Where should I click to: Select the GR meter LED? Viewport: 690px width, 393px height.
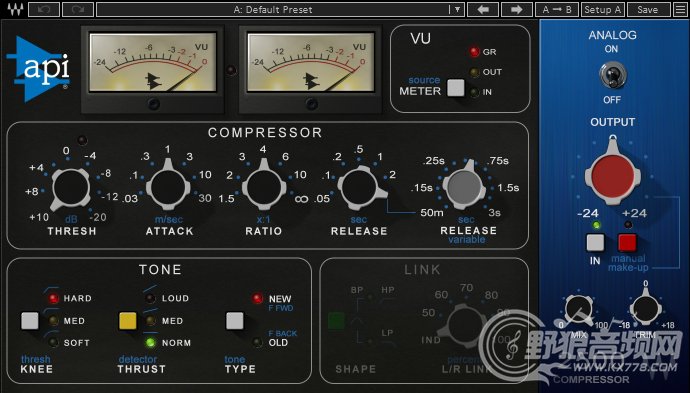click(x=474, y=52)
